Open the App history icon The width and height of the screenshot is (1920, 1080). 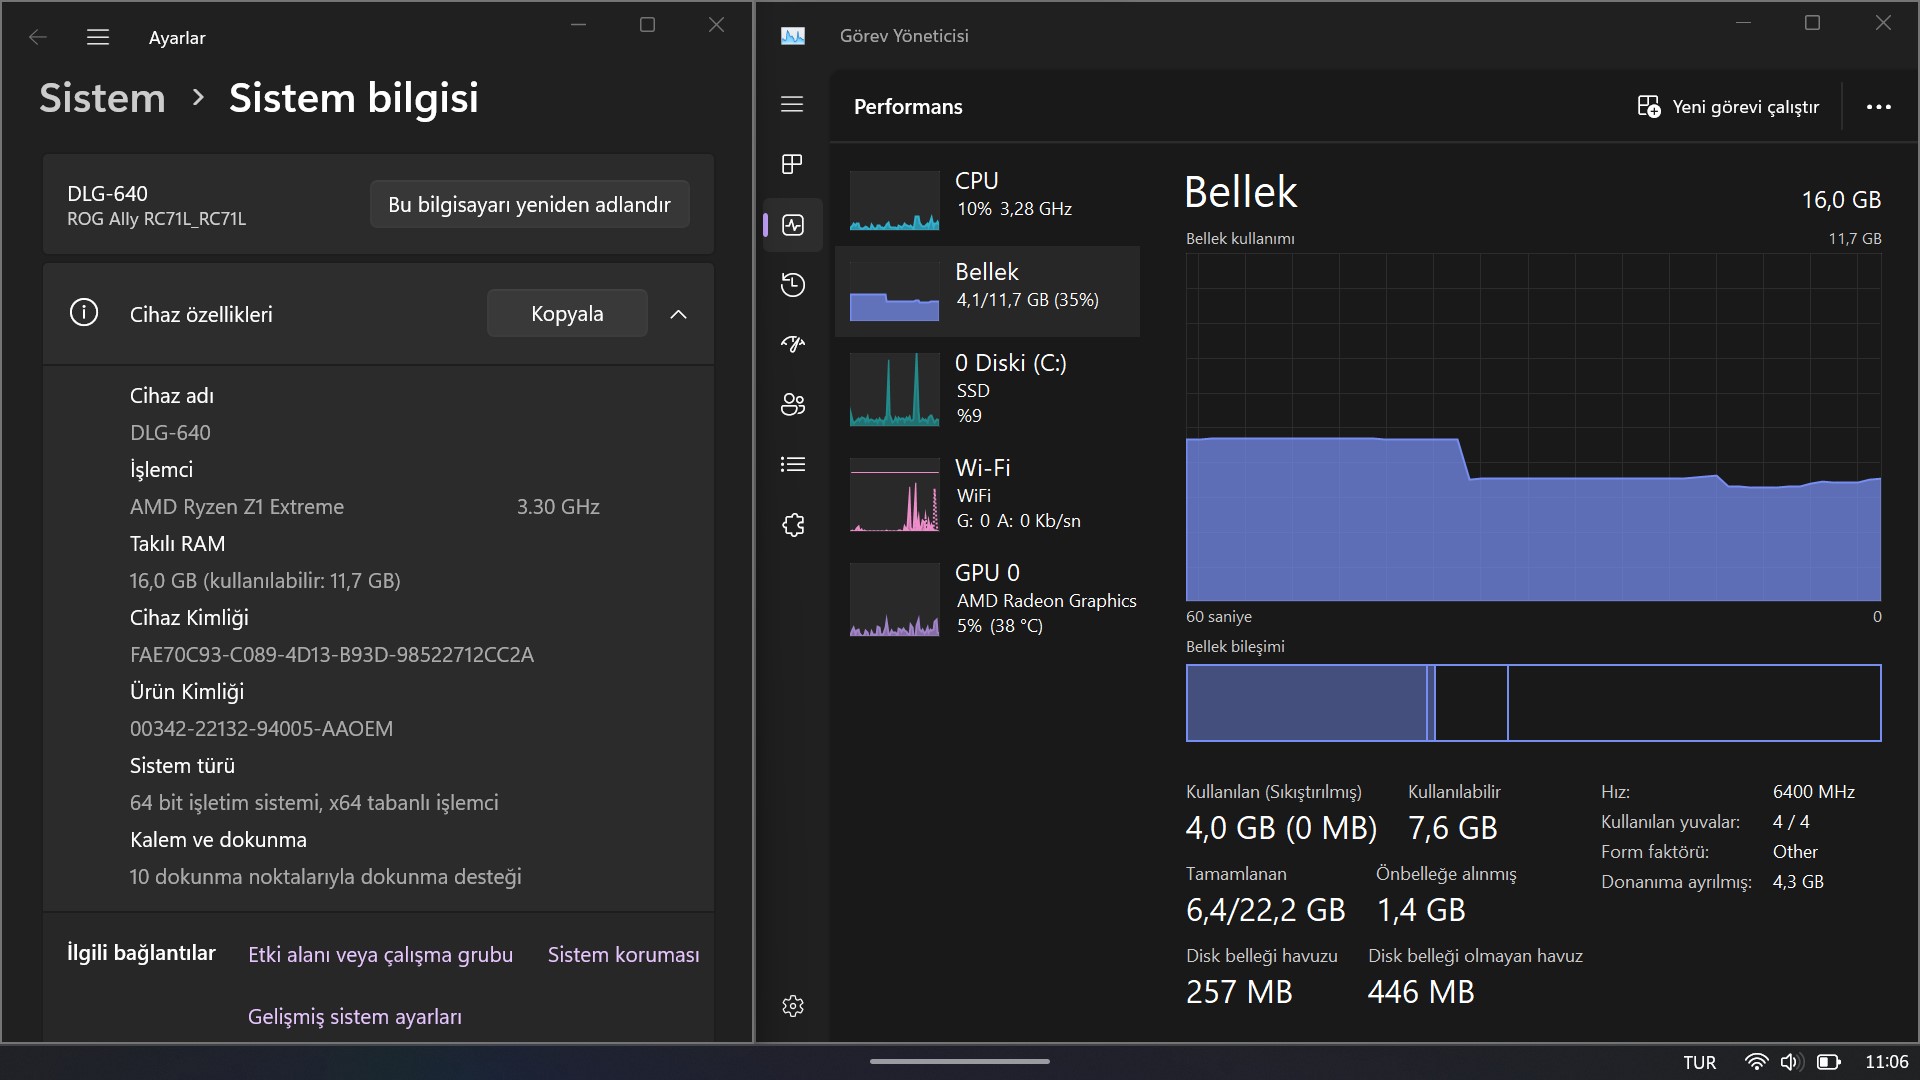pyautogui.click(x=792, y=285)
